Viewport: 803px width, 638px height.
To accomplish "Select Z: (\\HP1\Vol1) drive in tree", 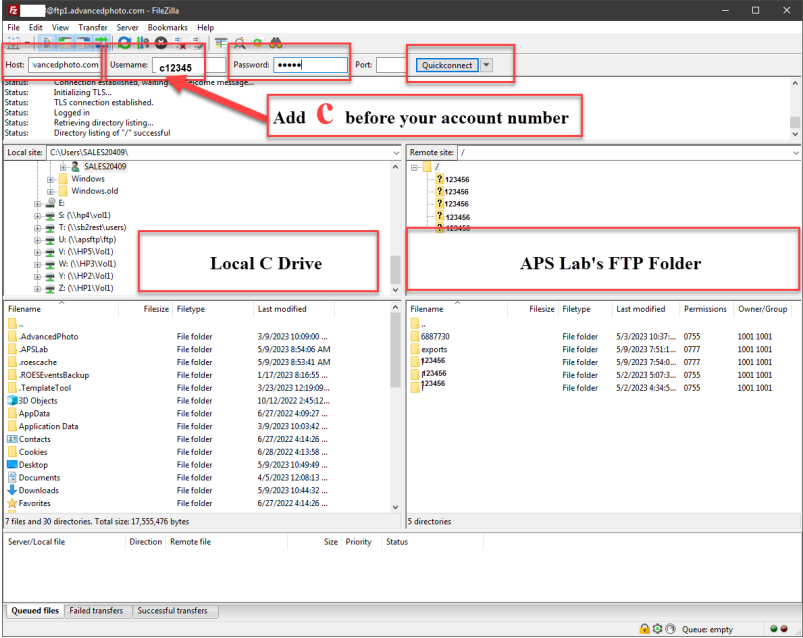I will [86, 288].
